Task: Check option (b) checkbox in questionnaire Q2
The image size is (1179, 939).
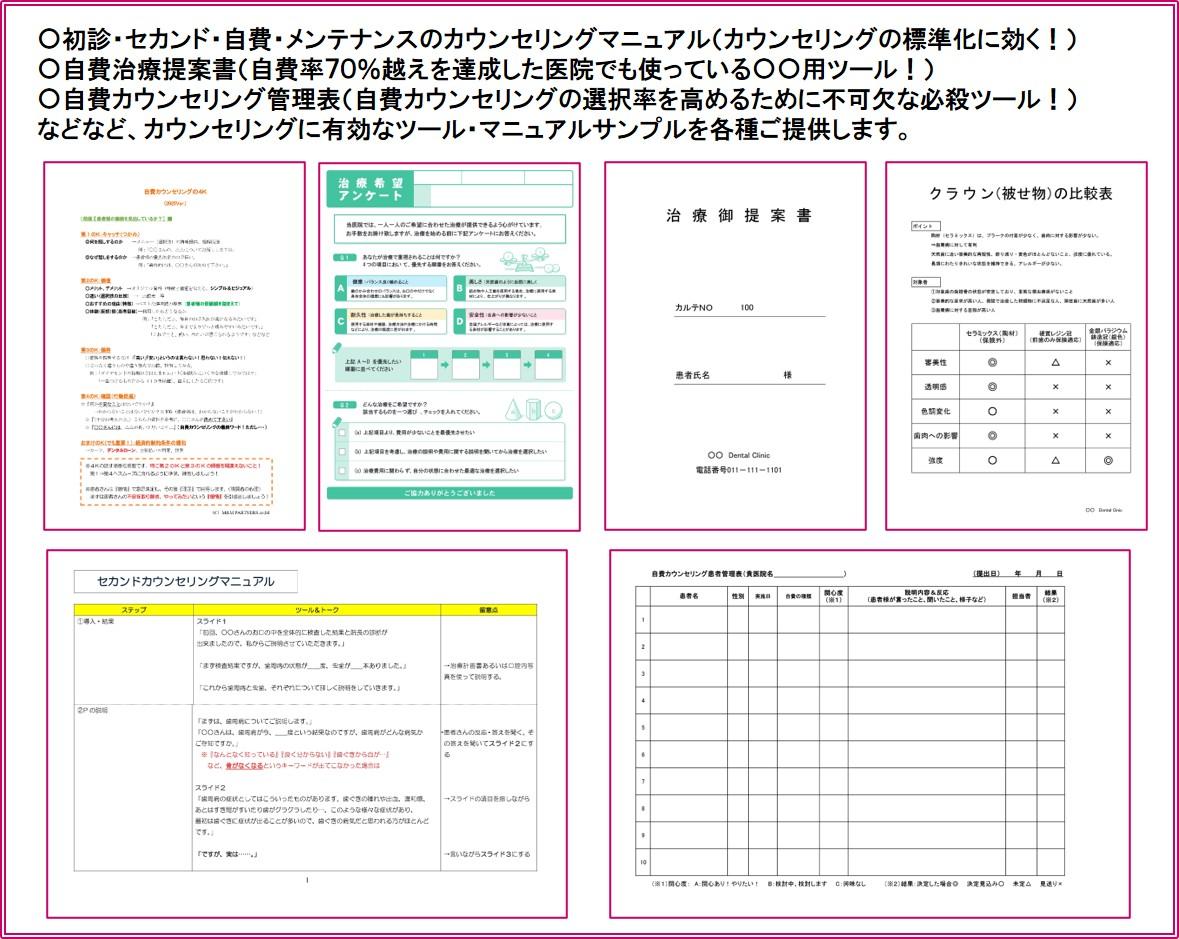Action: point(342,452)
